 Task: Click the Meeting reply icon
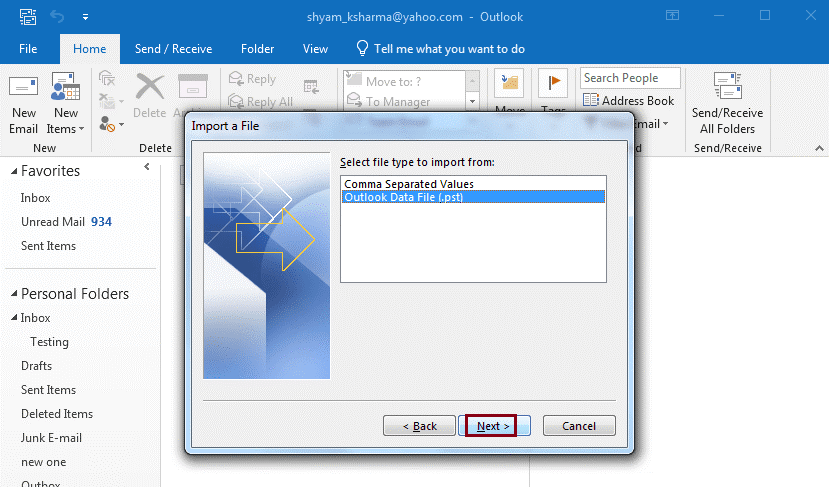click(311, 87)
